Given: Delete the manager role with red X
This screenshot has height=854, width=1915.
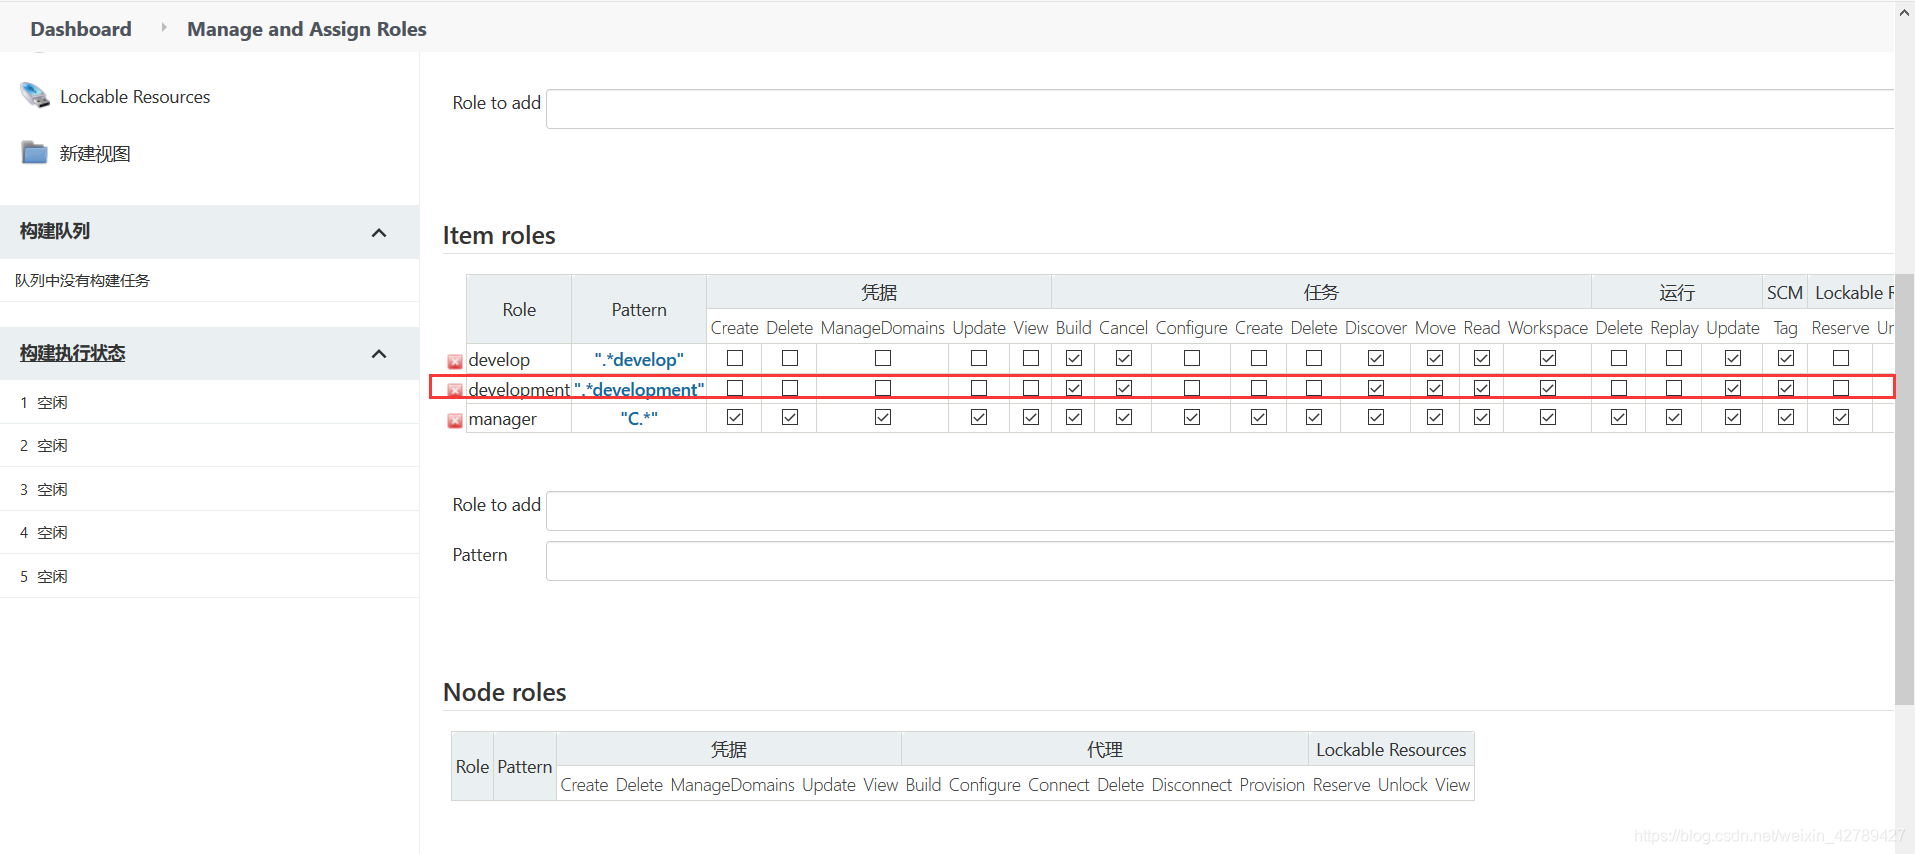Looking at the screenshot, I should point(455,421).
